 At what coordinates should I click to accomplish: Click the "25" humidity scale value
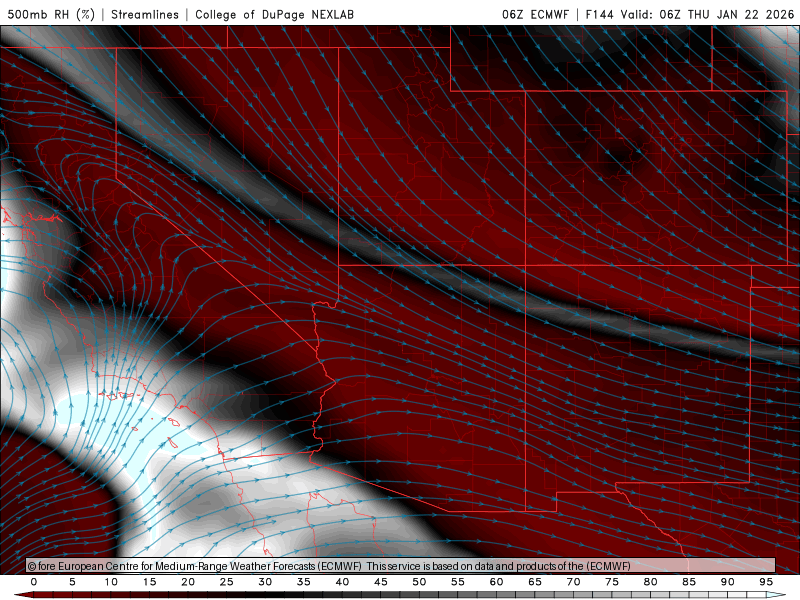(x=226, y=582)
